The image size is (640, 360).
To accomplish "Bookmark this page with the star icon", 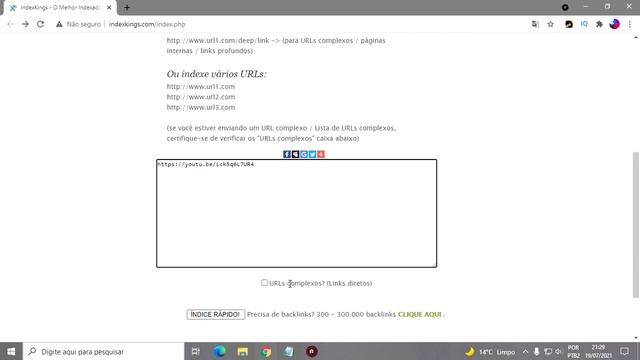I will pyautogui.click(x=551, y=24).
